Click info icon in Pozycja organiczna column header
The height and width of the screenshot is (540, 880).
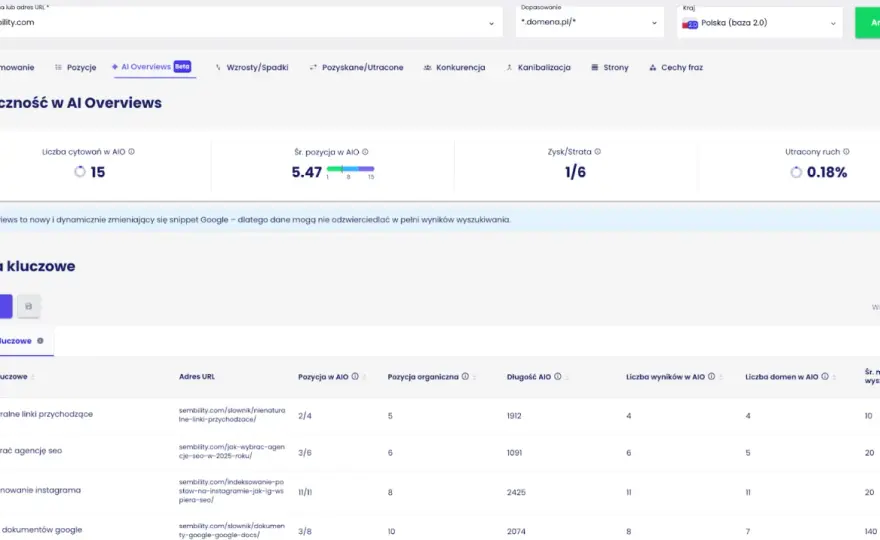[465, 377]
